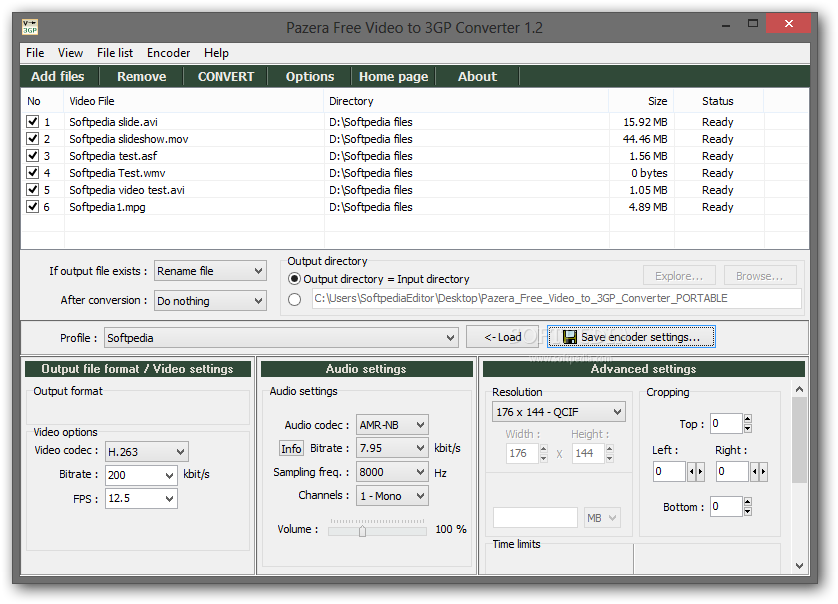Uncheck file 4 Softpedia Test.wmv

tap(33, 173)
